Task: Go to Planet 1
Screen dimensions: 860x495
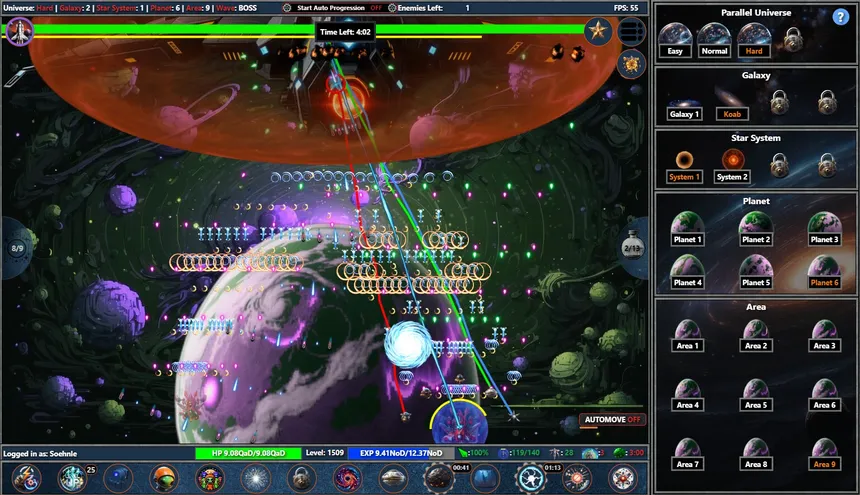Action: pyautogui.click(x=688, y=229)
